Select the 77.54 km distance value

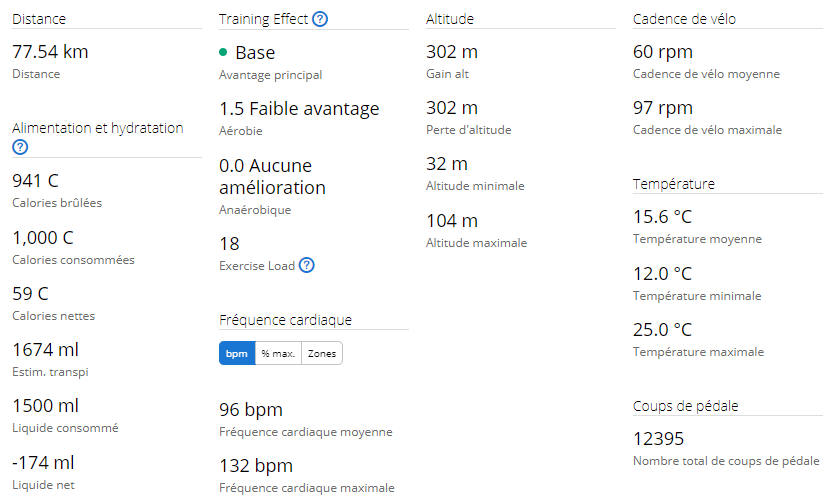pyautogui.click(x=50, y=52)
